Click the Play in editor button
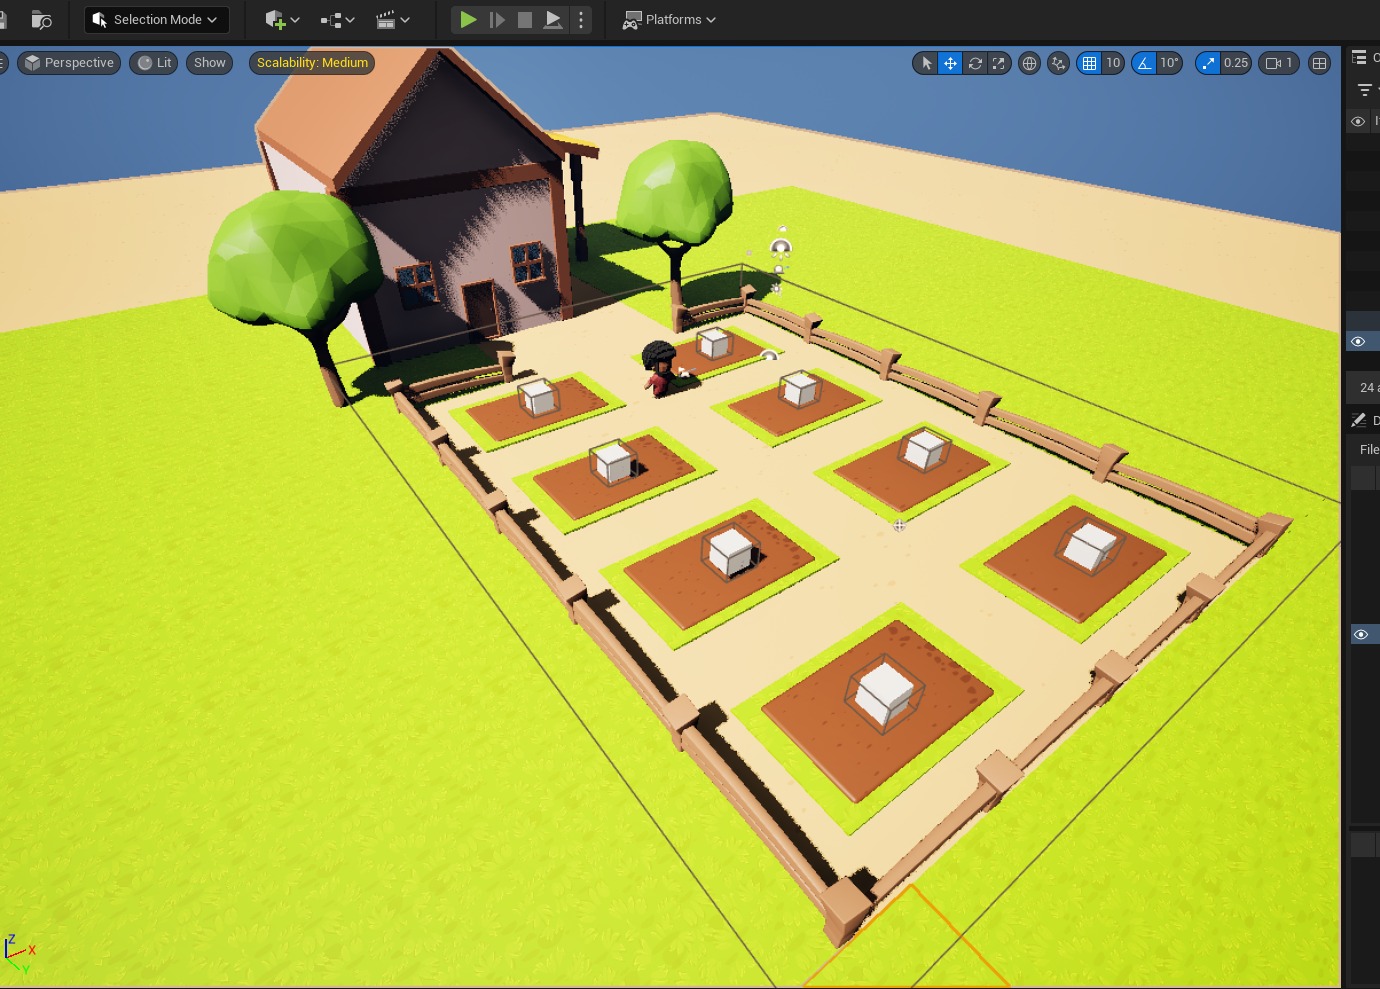This screenshot has width=1380, height=989. point(467,19)
